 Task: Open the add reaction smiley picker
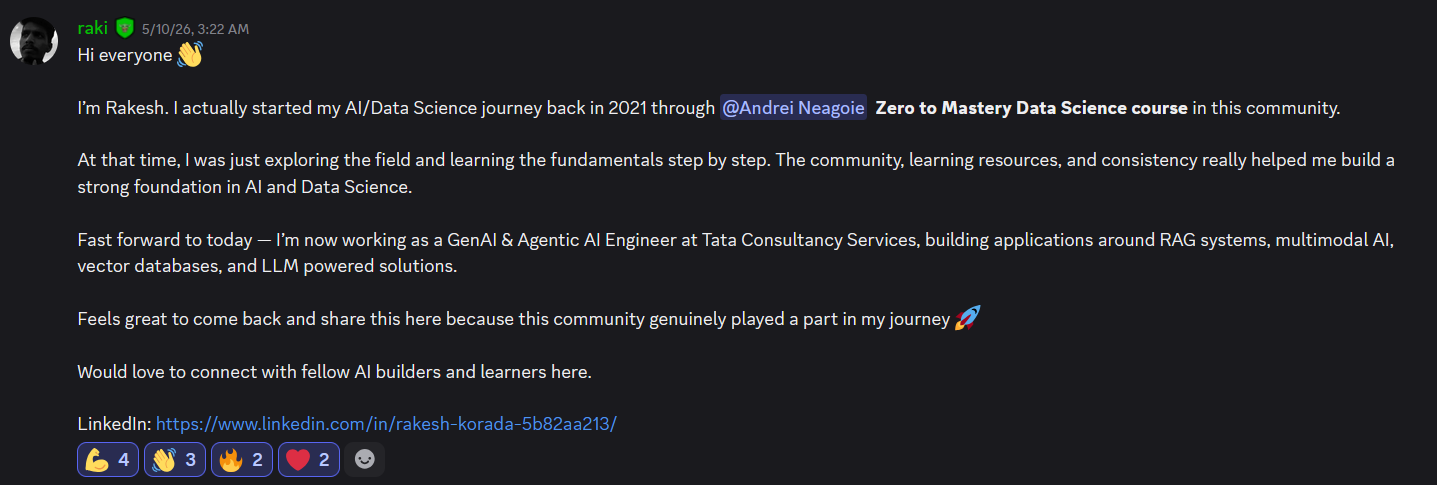(x=365, y=460)
